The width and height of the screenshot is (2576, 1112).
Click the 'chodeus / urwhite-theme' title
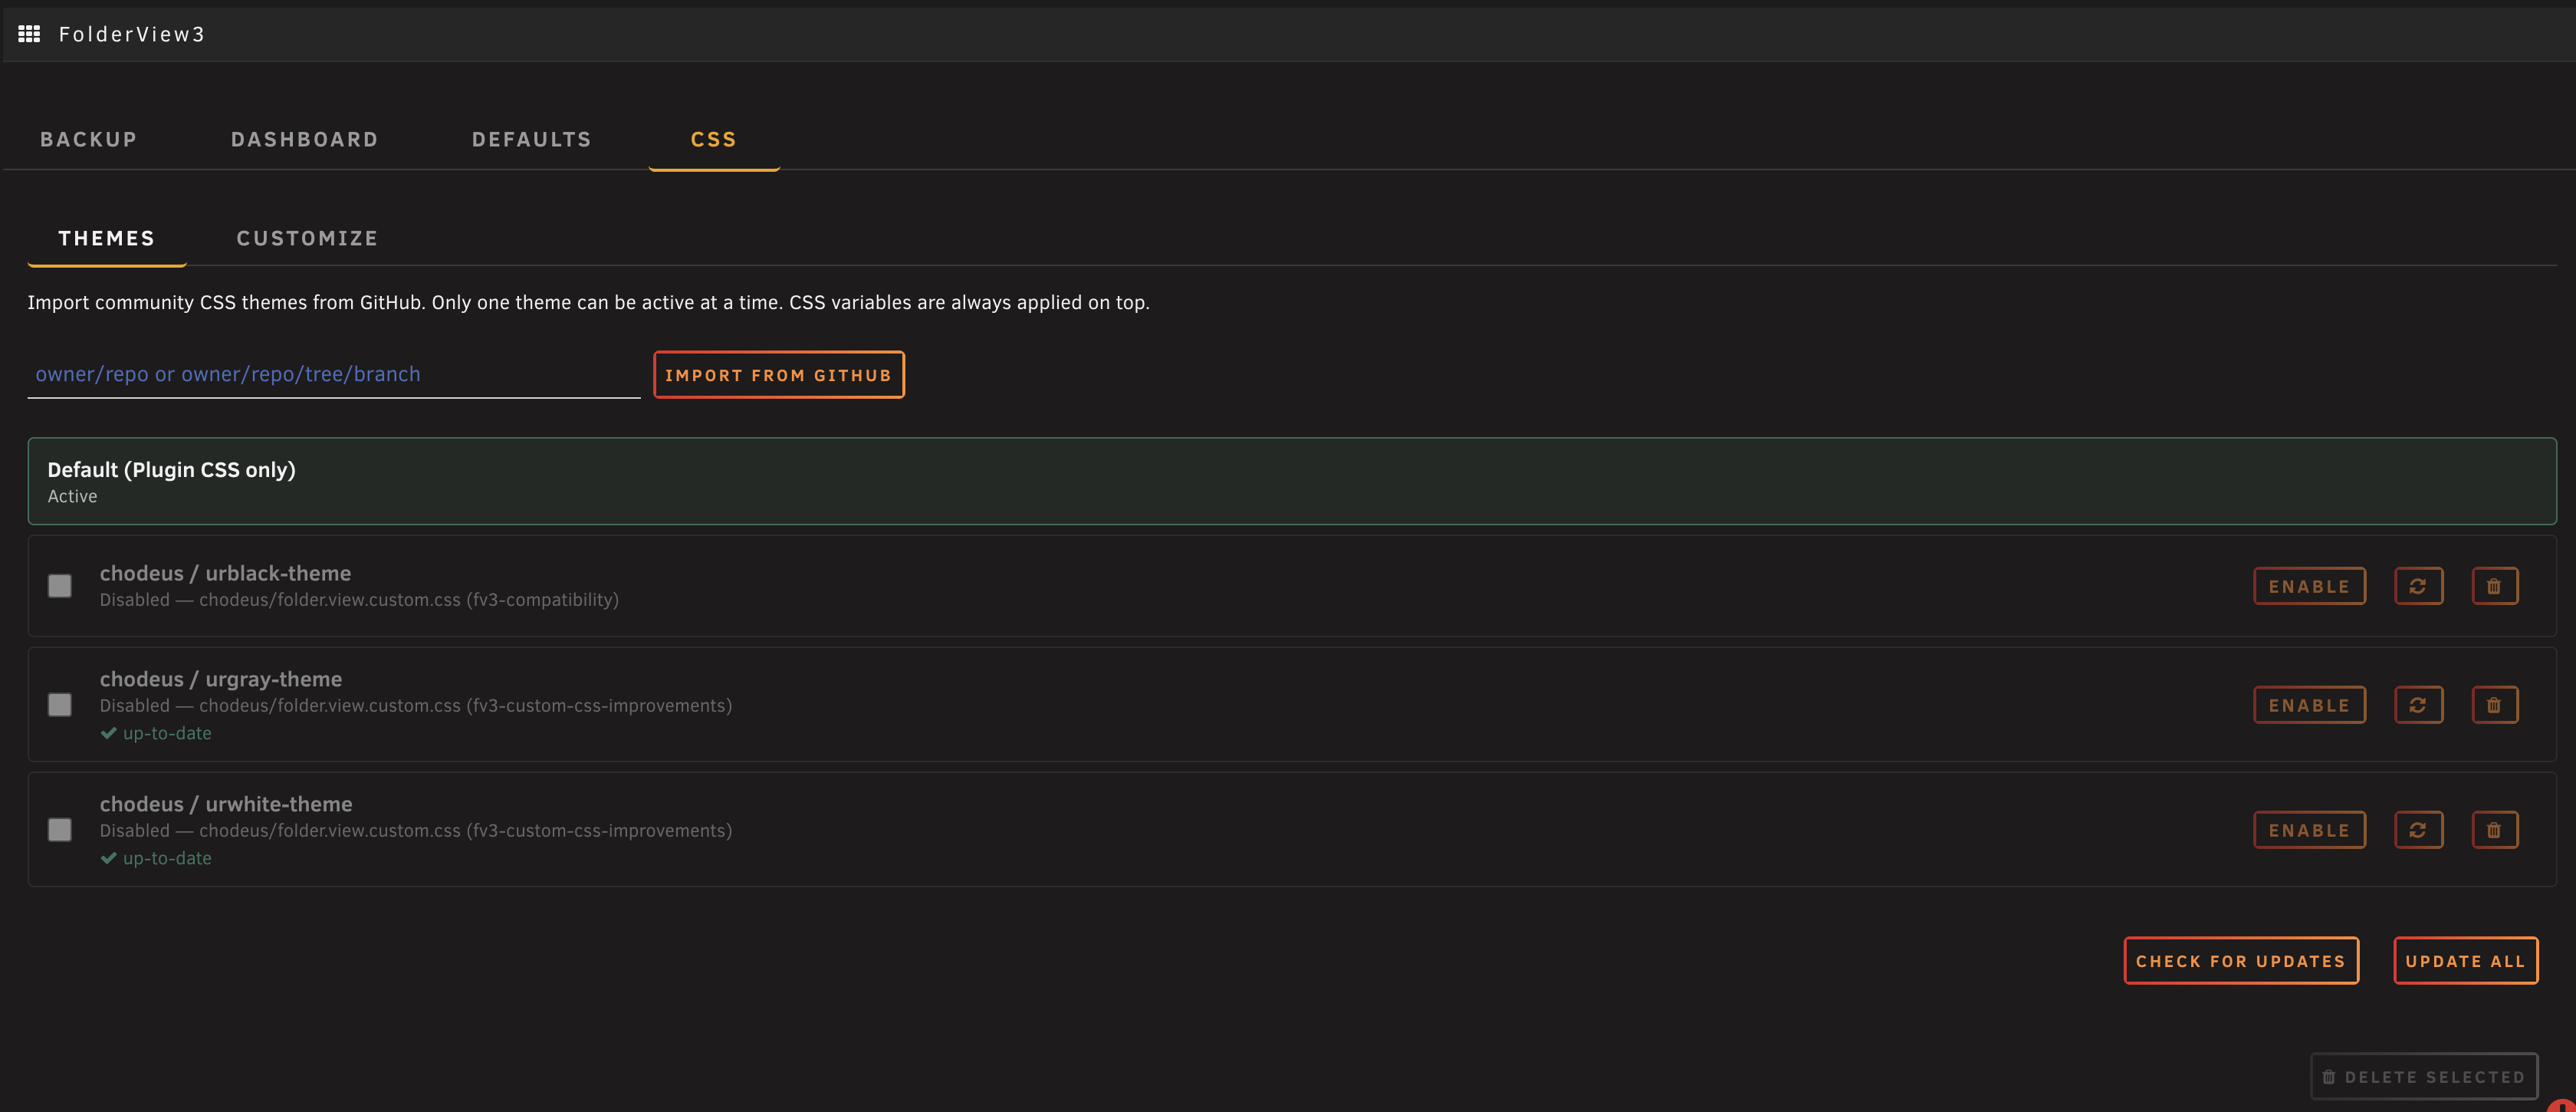[226, 804]
